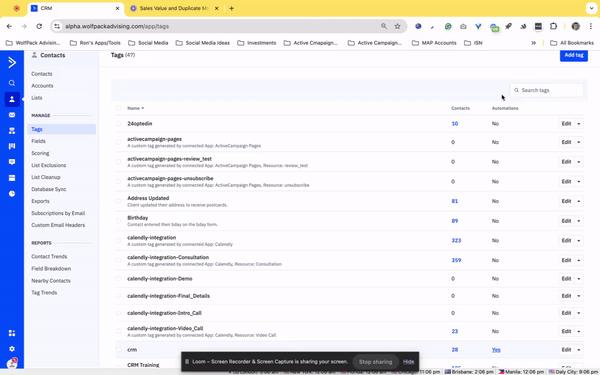The width and height of the screenshot is (600, 375).
Task: Open the Contacts menu item
Action: point(42,74)
